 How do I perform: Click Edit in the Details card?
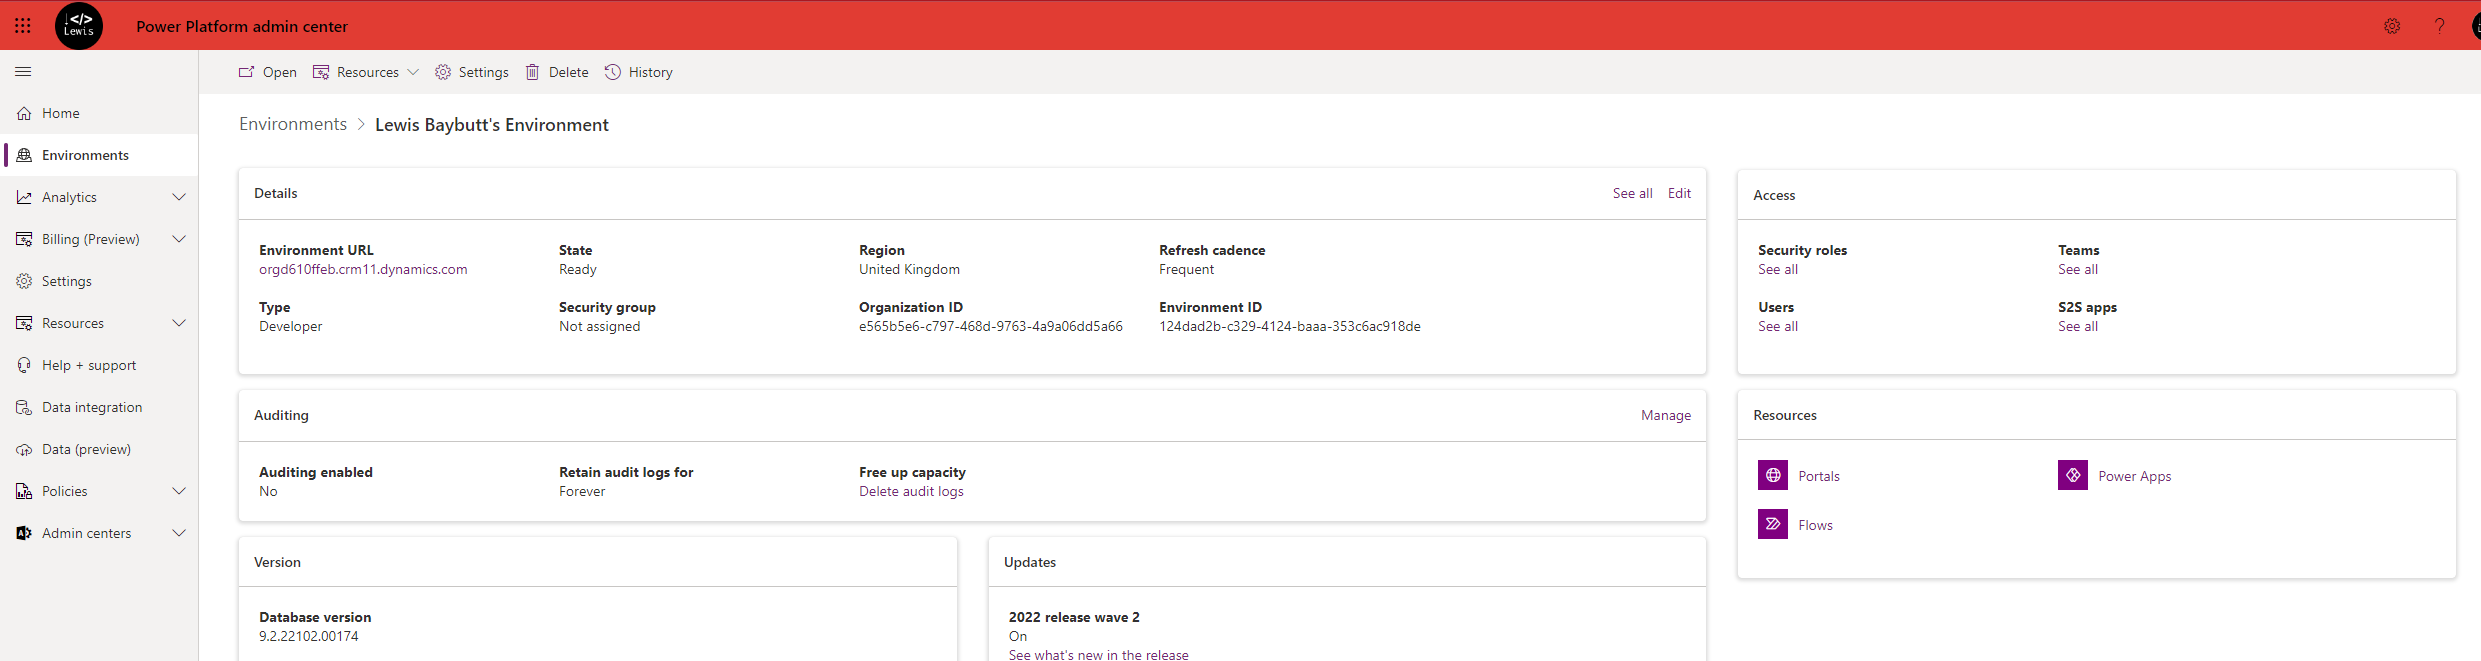pyautogui.click(x=1679, y=194)
